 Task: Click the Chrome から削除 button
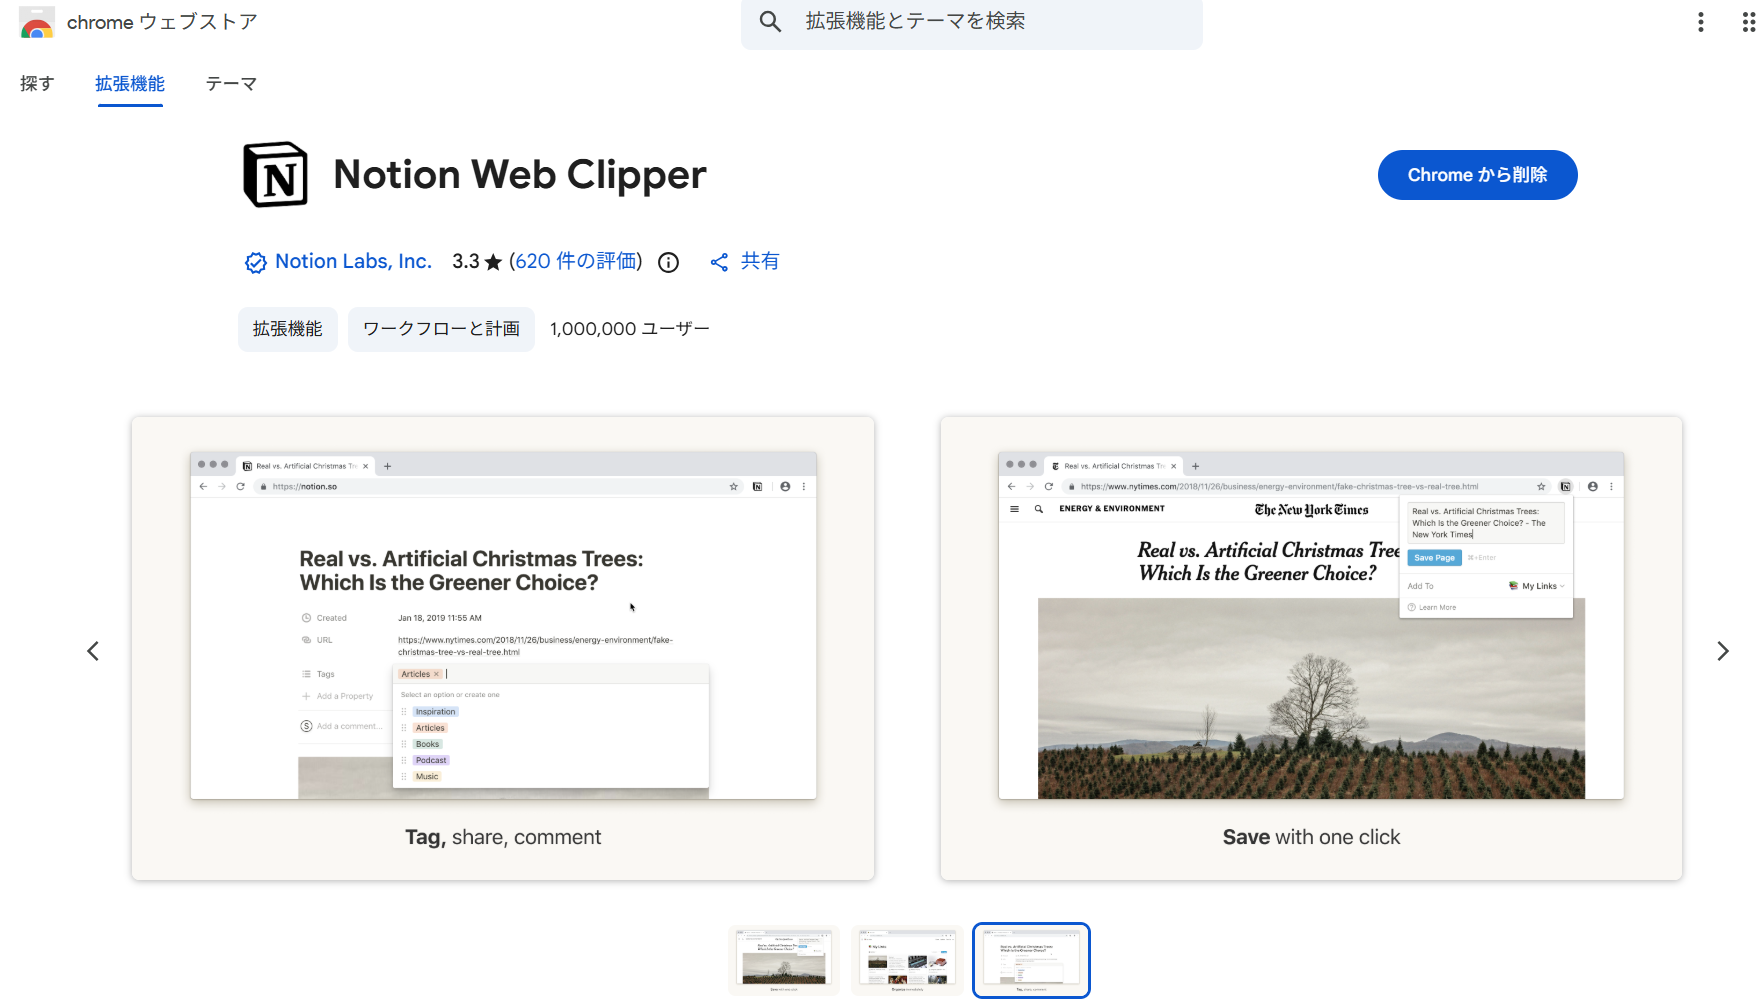1477,175
